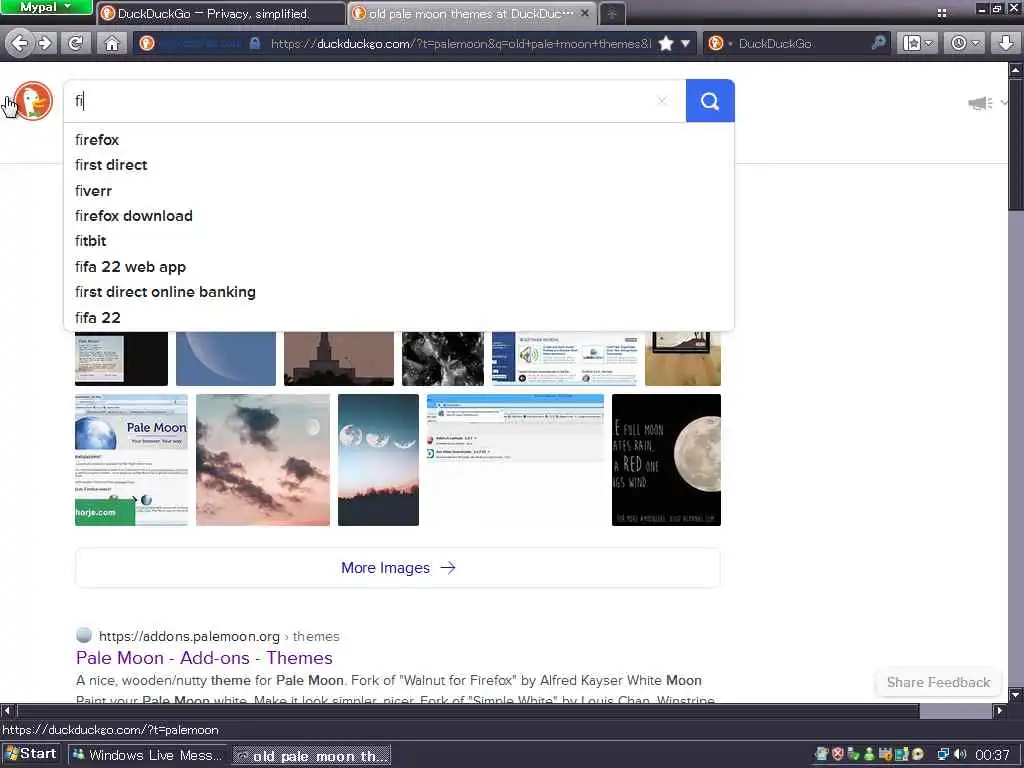Open the pink cloudy sky moon image
The height and width of the screenshot is (768, 1024).
pos(263,460)
